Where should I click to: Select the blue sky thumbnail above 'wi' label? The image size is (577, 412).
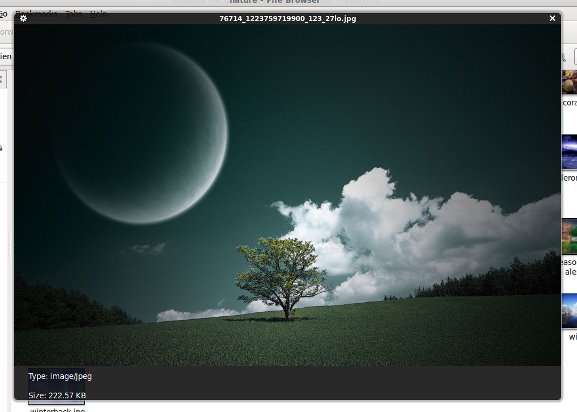click(x=569, y=311)
